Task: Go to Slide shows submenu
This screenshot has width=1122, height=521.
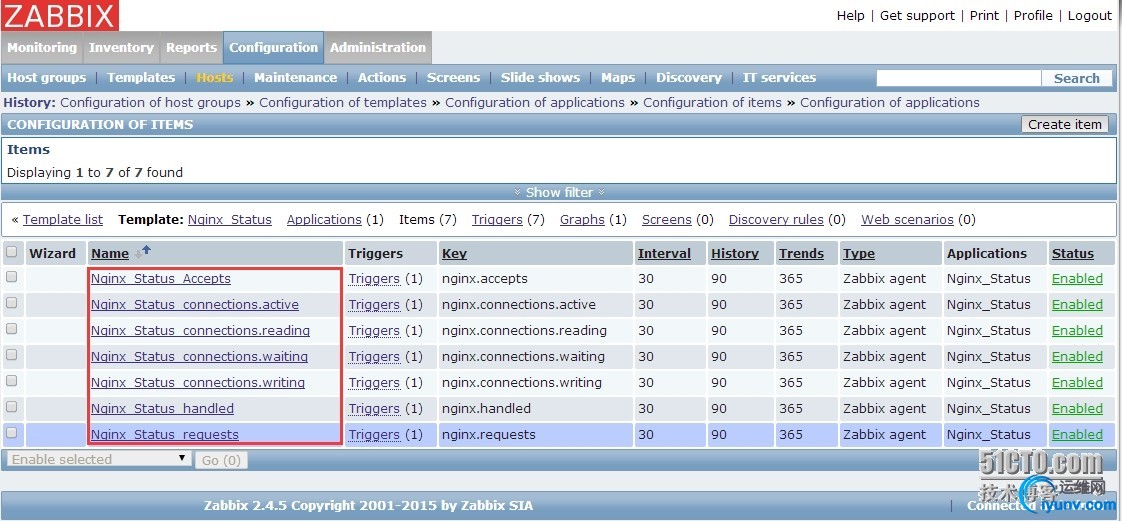Action: 540,77
